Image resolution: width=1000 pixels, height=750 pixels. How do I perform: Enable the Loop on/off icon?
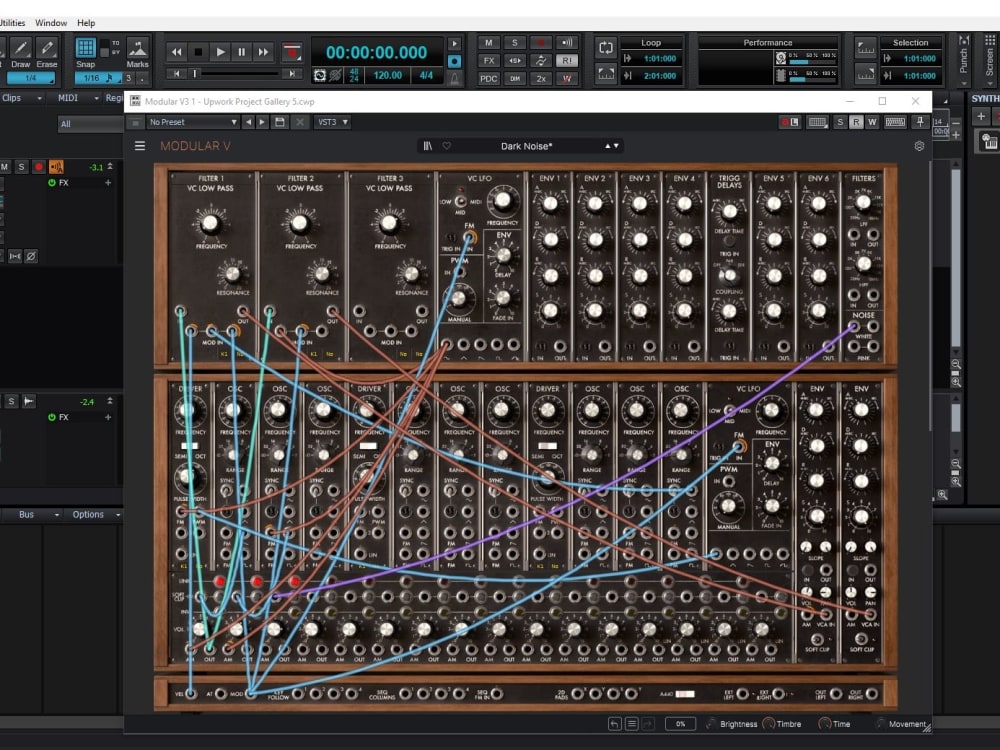coord(605,48)
